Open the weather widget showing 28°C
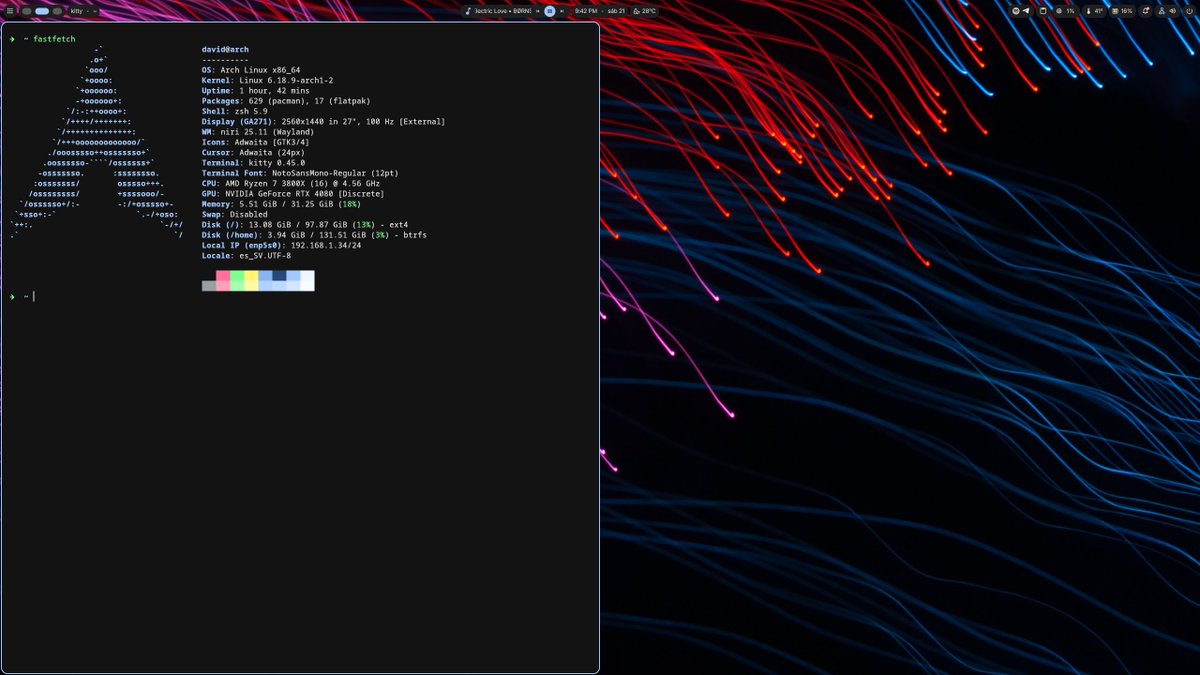 tap(644, 11)
